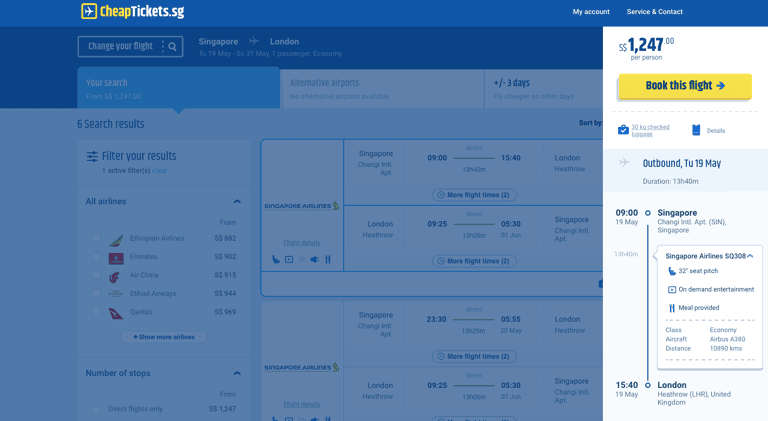
Task: Tick the Ethiopian Airlines checkbox
Action: point(96,238)
